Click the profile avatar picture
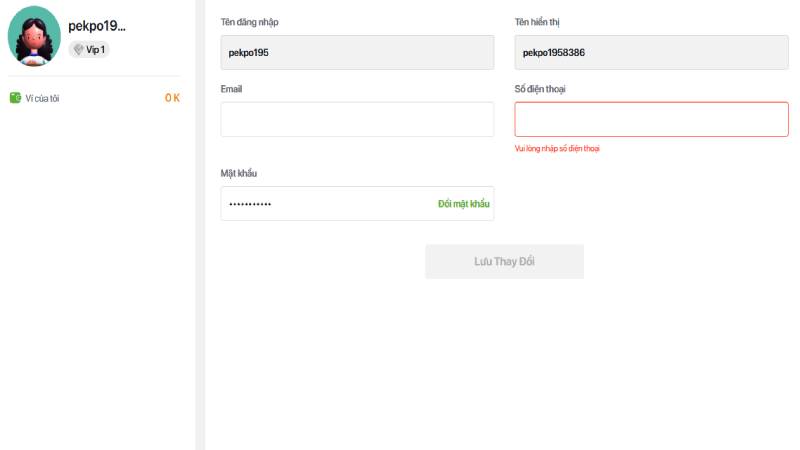 tap(34, 36)
